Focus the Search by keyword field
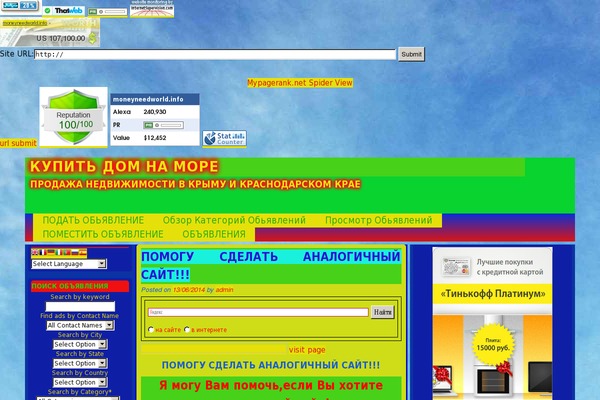This screenshot has width=600, height=400. (x=80, y=307)
